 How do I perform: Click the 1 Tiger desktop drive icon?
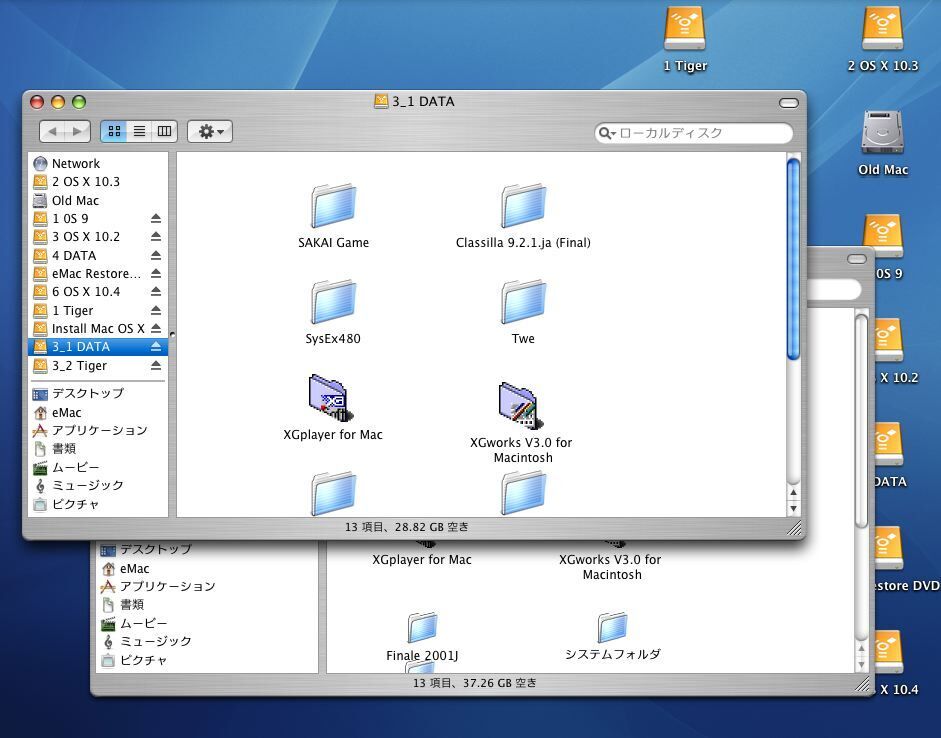coord(685,30)
